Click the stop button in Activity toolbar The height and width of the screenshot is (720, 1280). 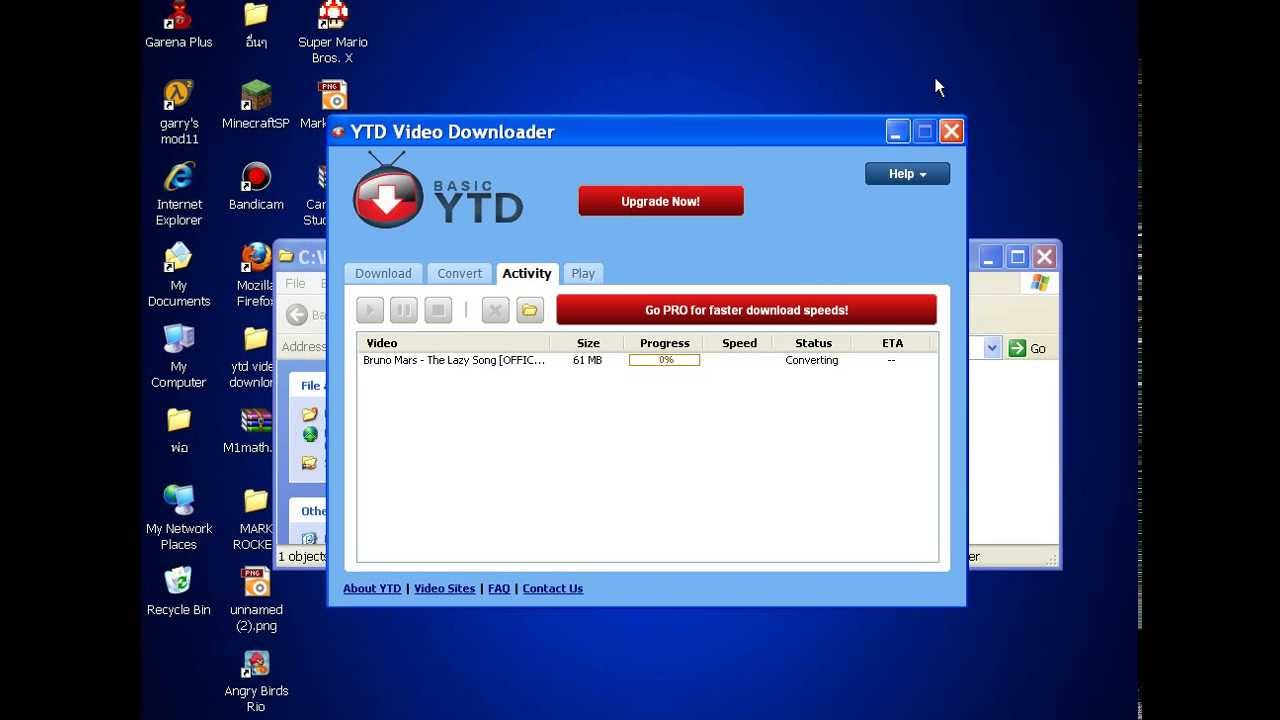(438, 310)
